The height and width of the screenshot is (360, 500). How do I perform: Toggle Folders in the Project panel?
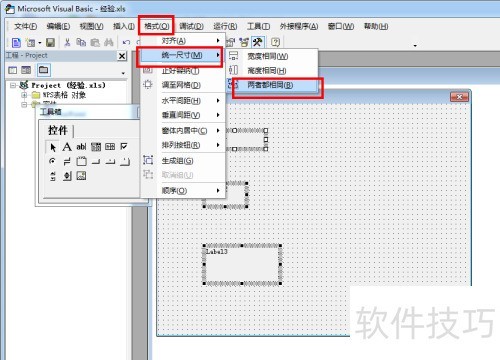click(x=43, y=70)
